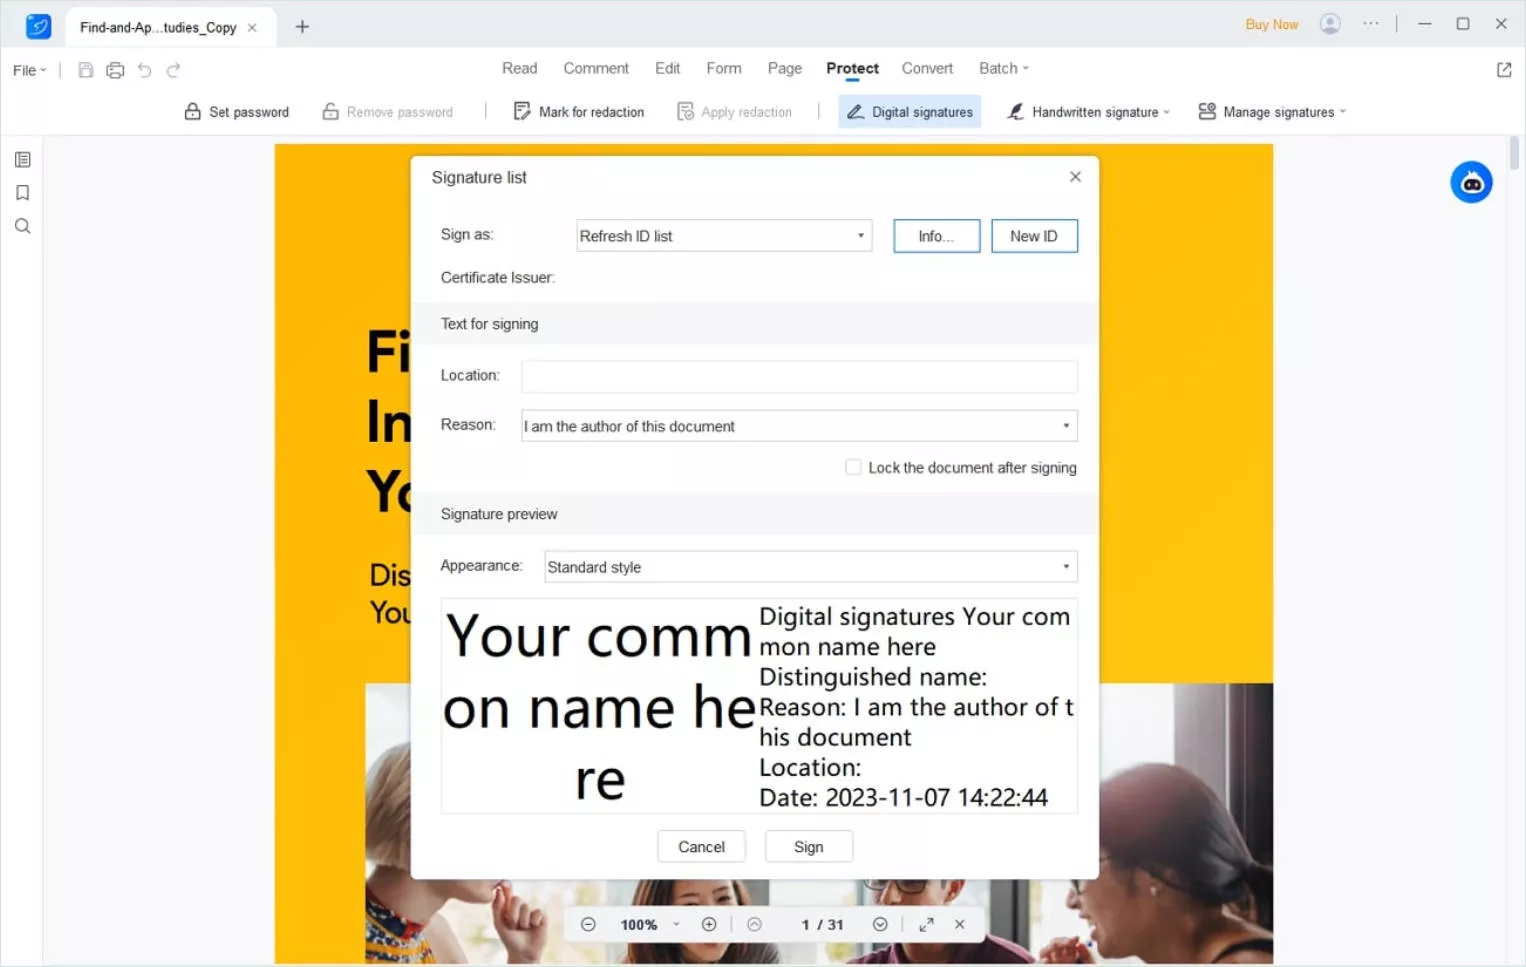Click the Sign button

point(808,846)
